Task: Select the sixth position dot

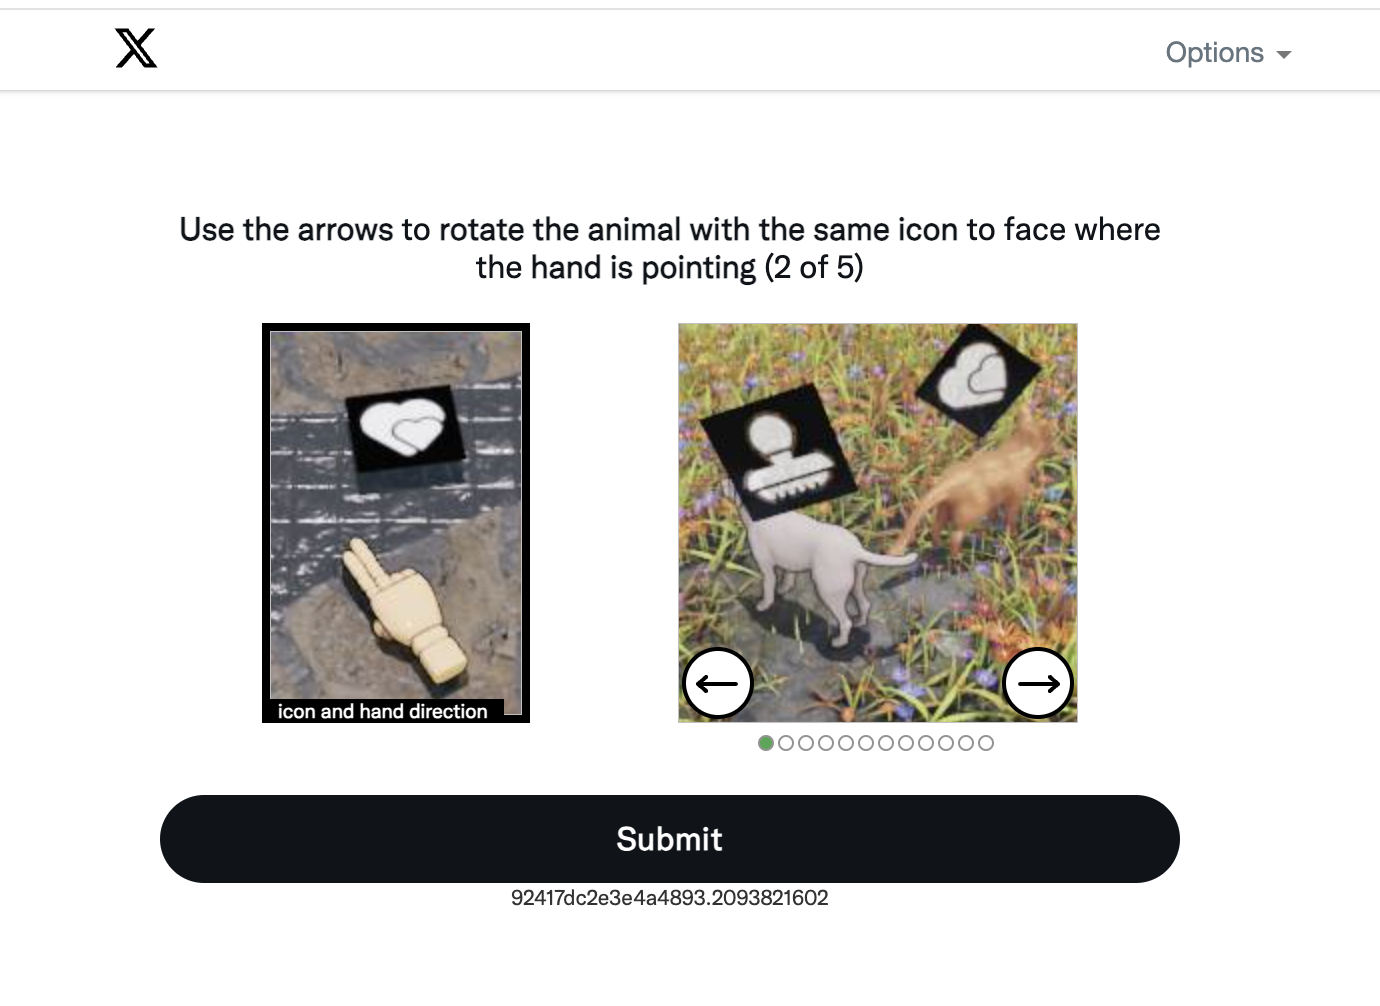Action: pyautogui.click(x=866, y=743)
